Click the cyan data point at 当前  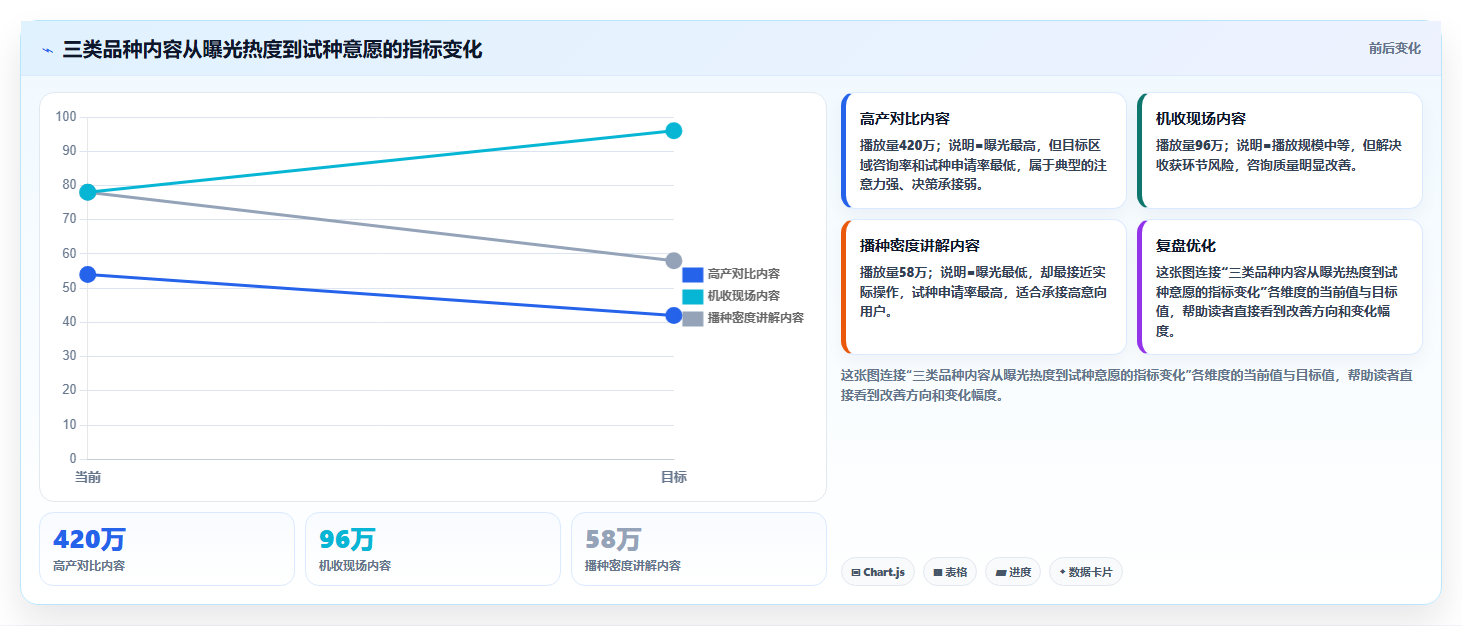click(x=88, y=192)
